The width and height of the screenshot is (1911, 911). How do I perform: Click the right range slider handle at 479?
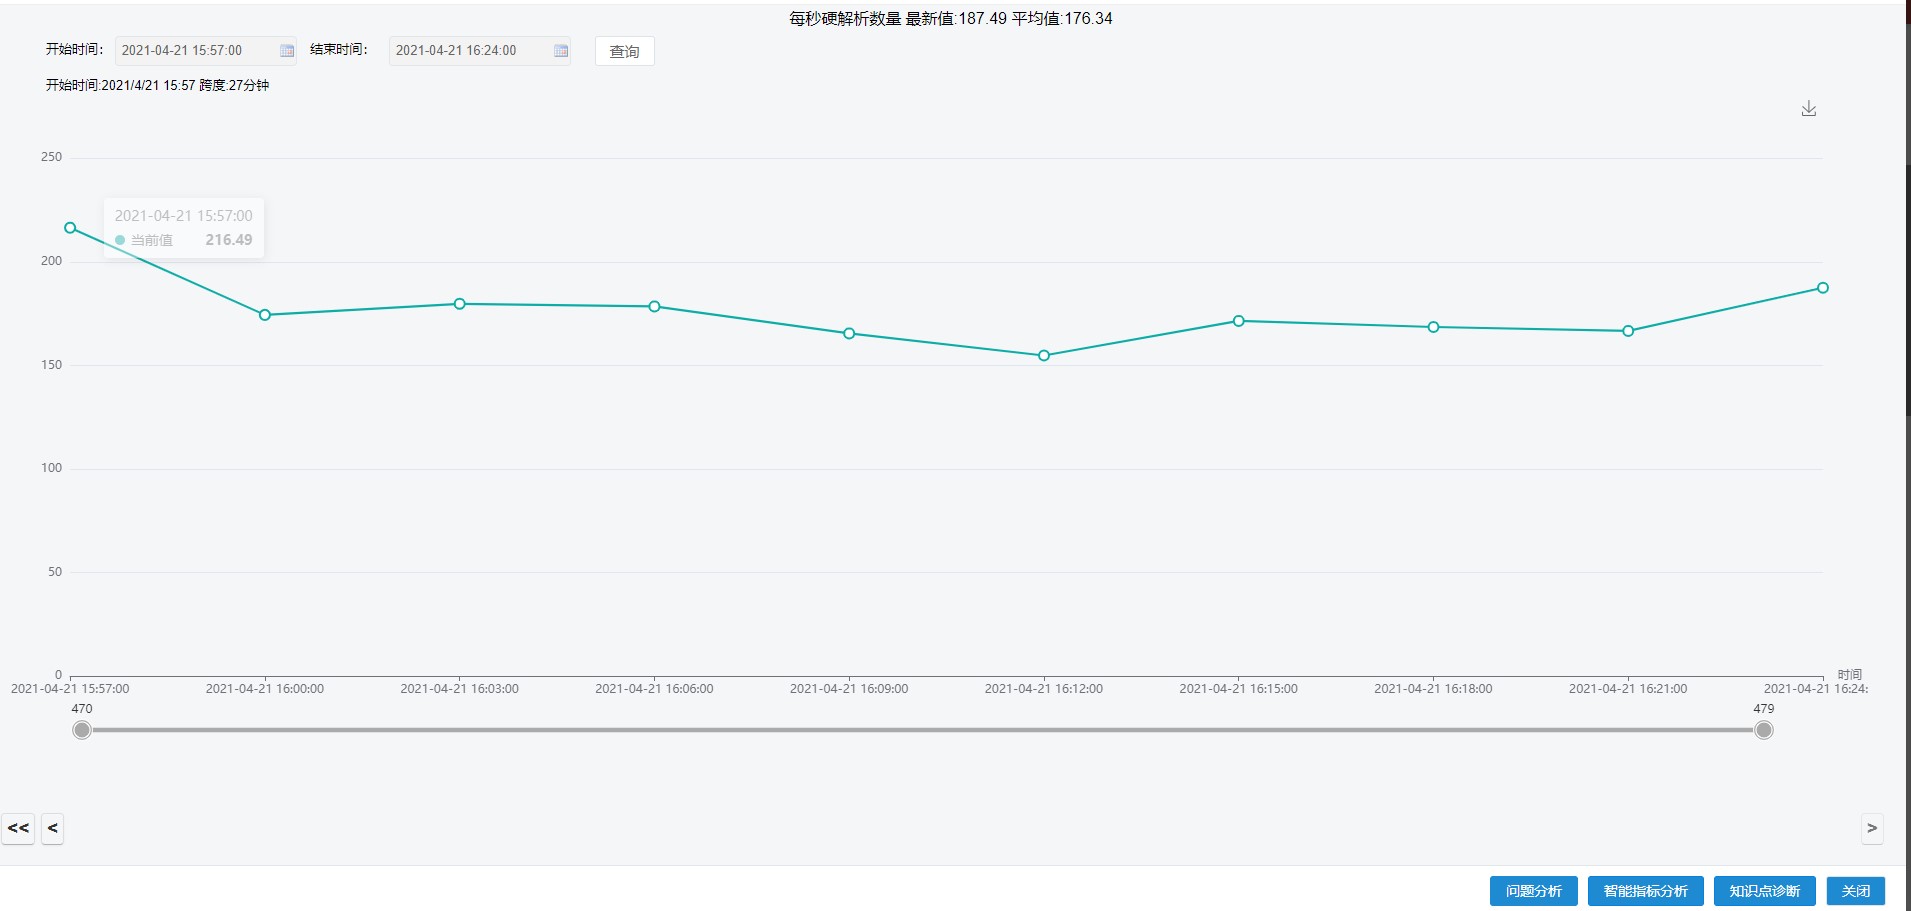[1764, 730]
